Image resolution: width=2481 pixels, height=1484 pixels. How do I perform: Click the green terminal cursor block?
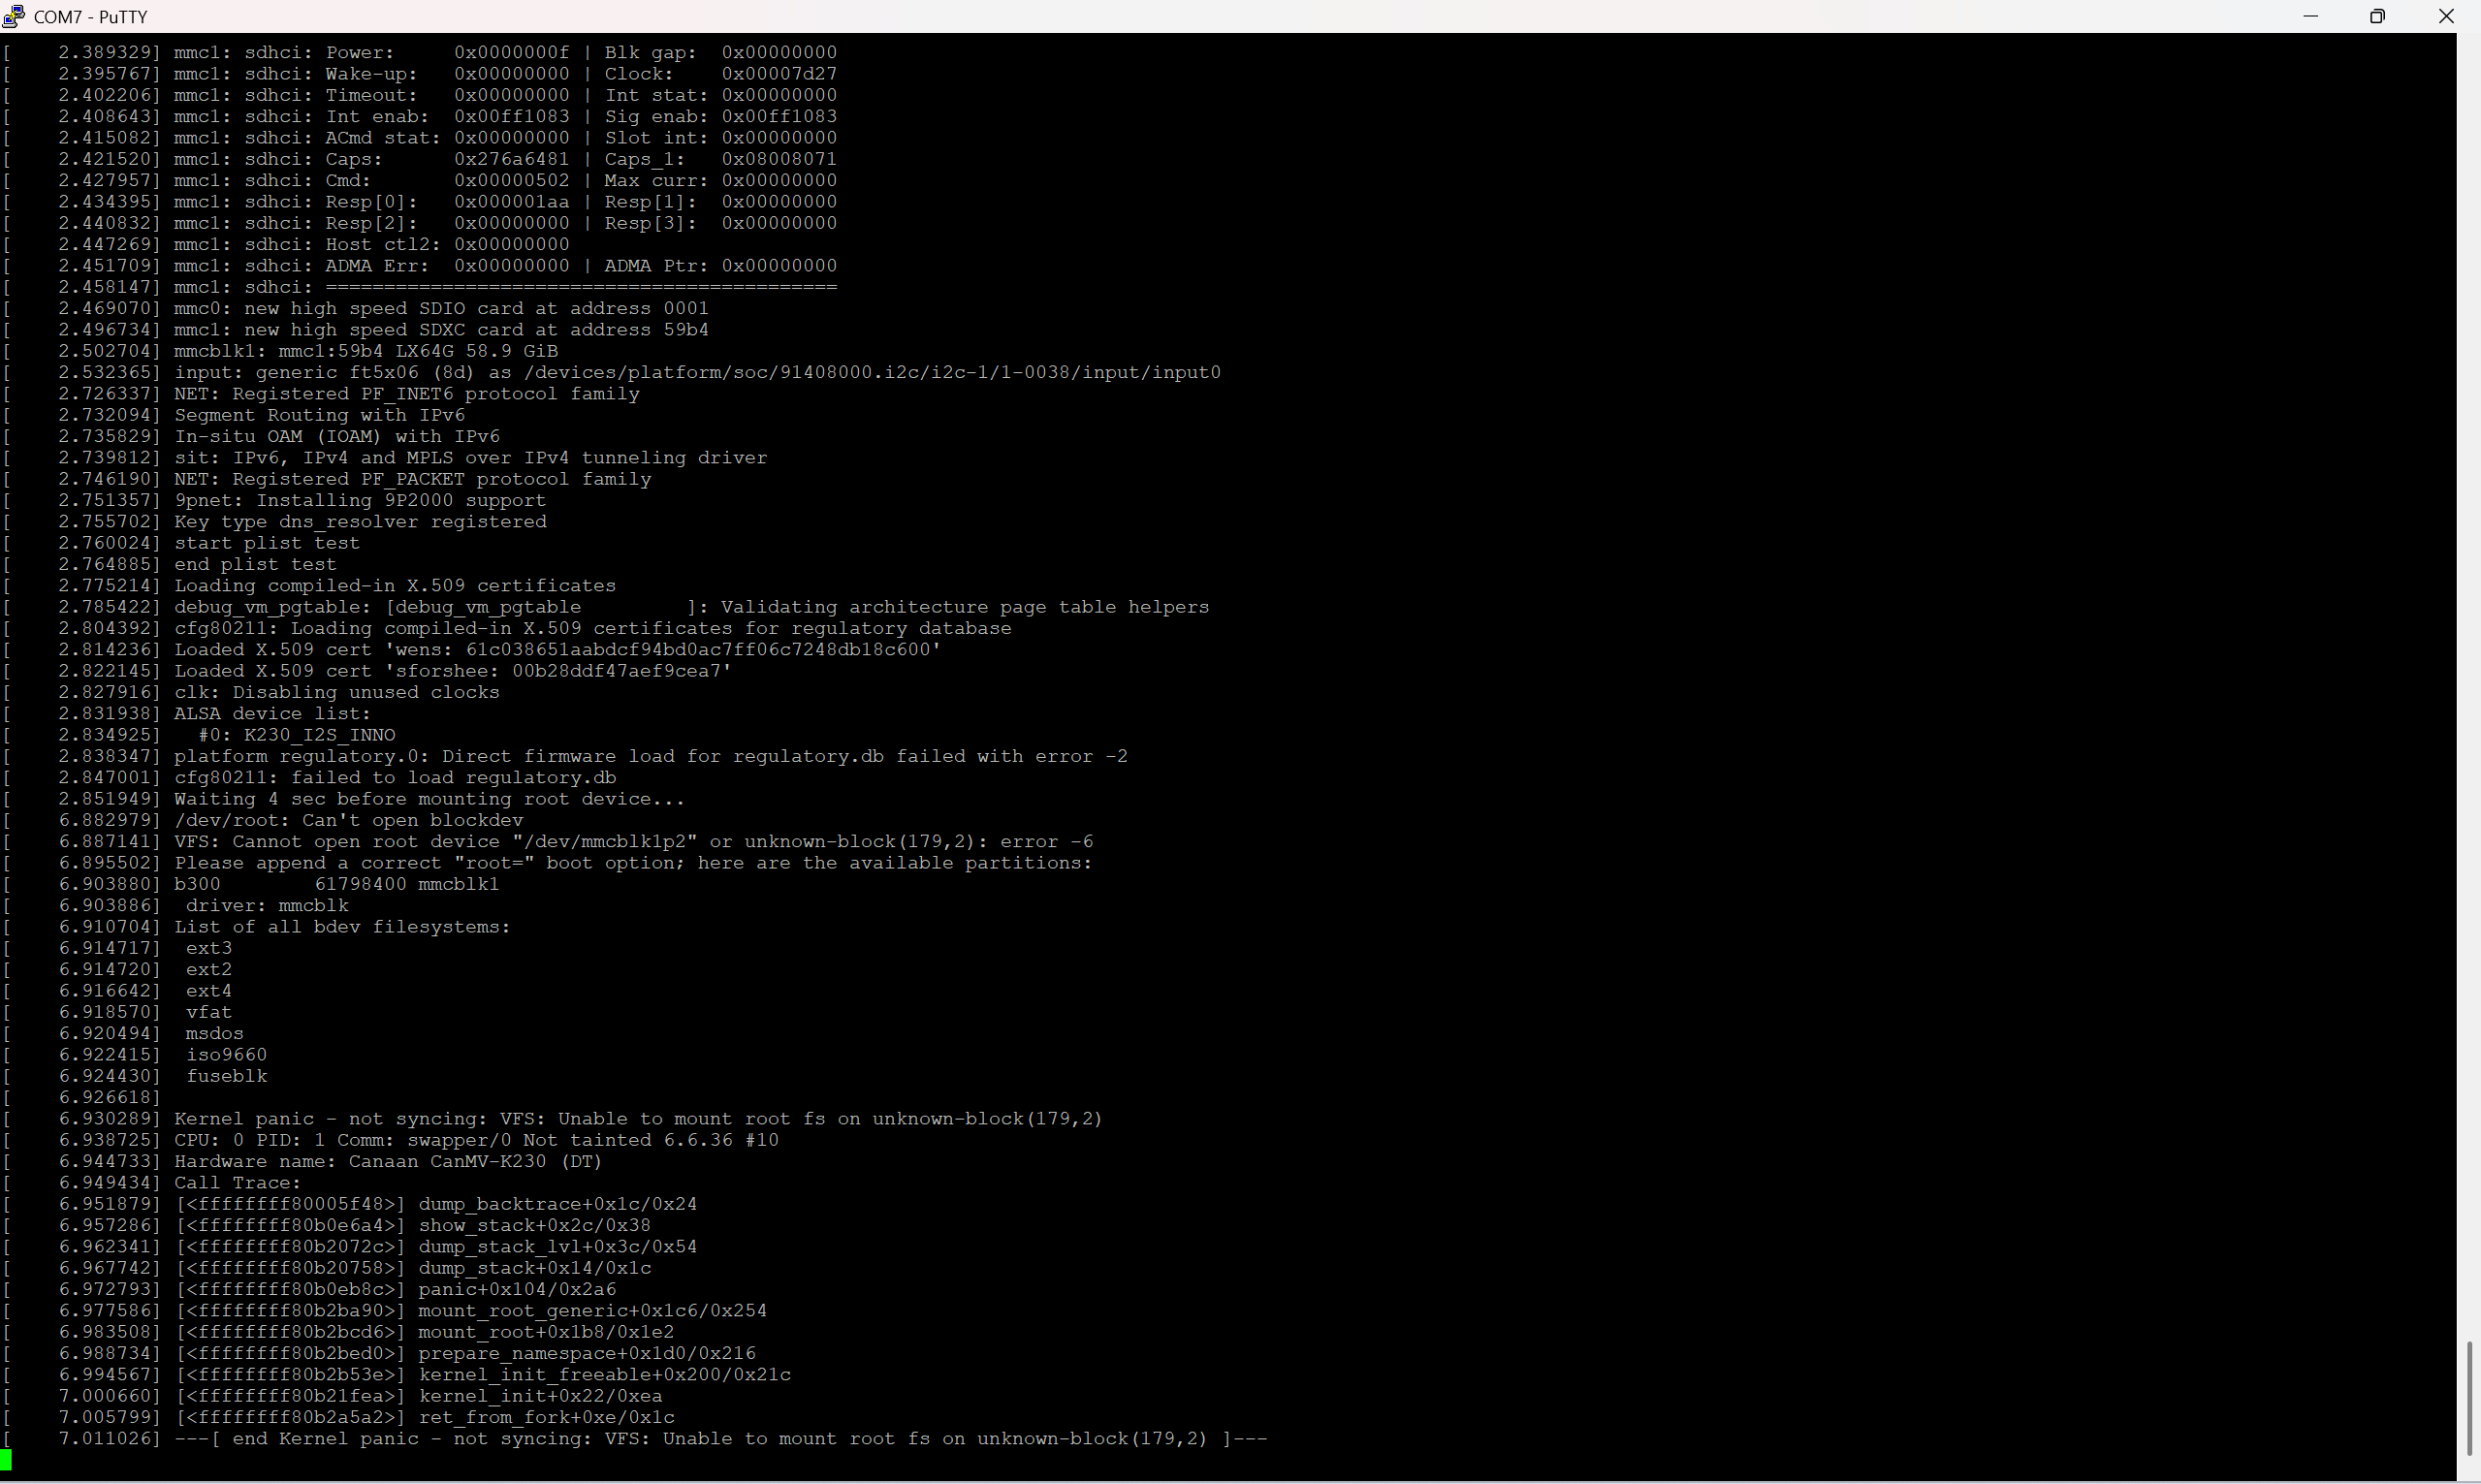[x=6, y=1461]
